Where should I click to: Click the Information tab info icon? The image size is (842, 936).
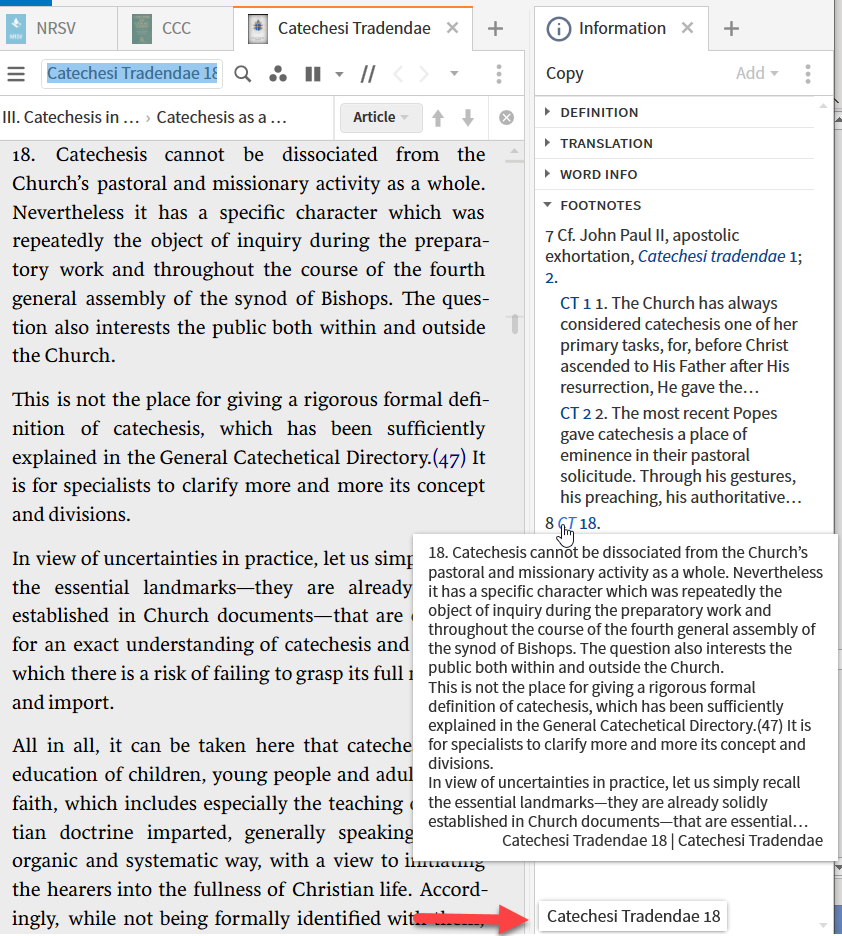(559, 29)
